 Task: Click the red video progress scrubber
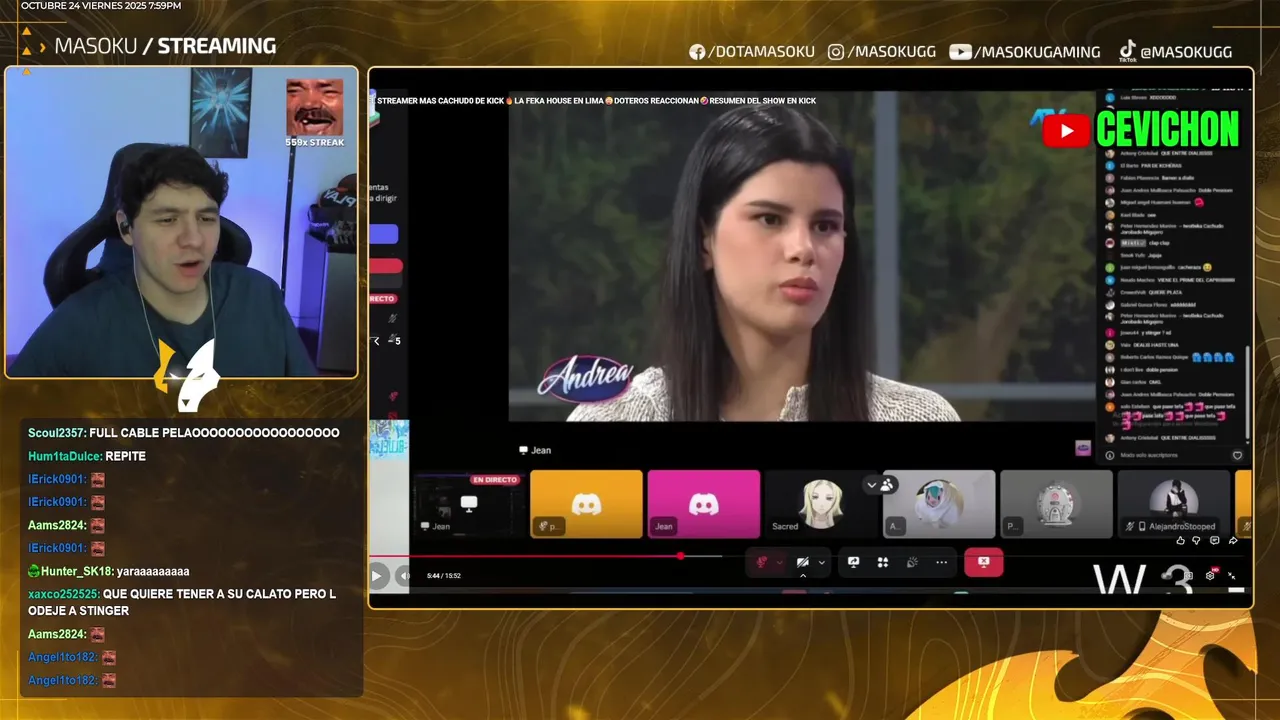[x=680, y=555]
